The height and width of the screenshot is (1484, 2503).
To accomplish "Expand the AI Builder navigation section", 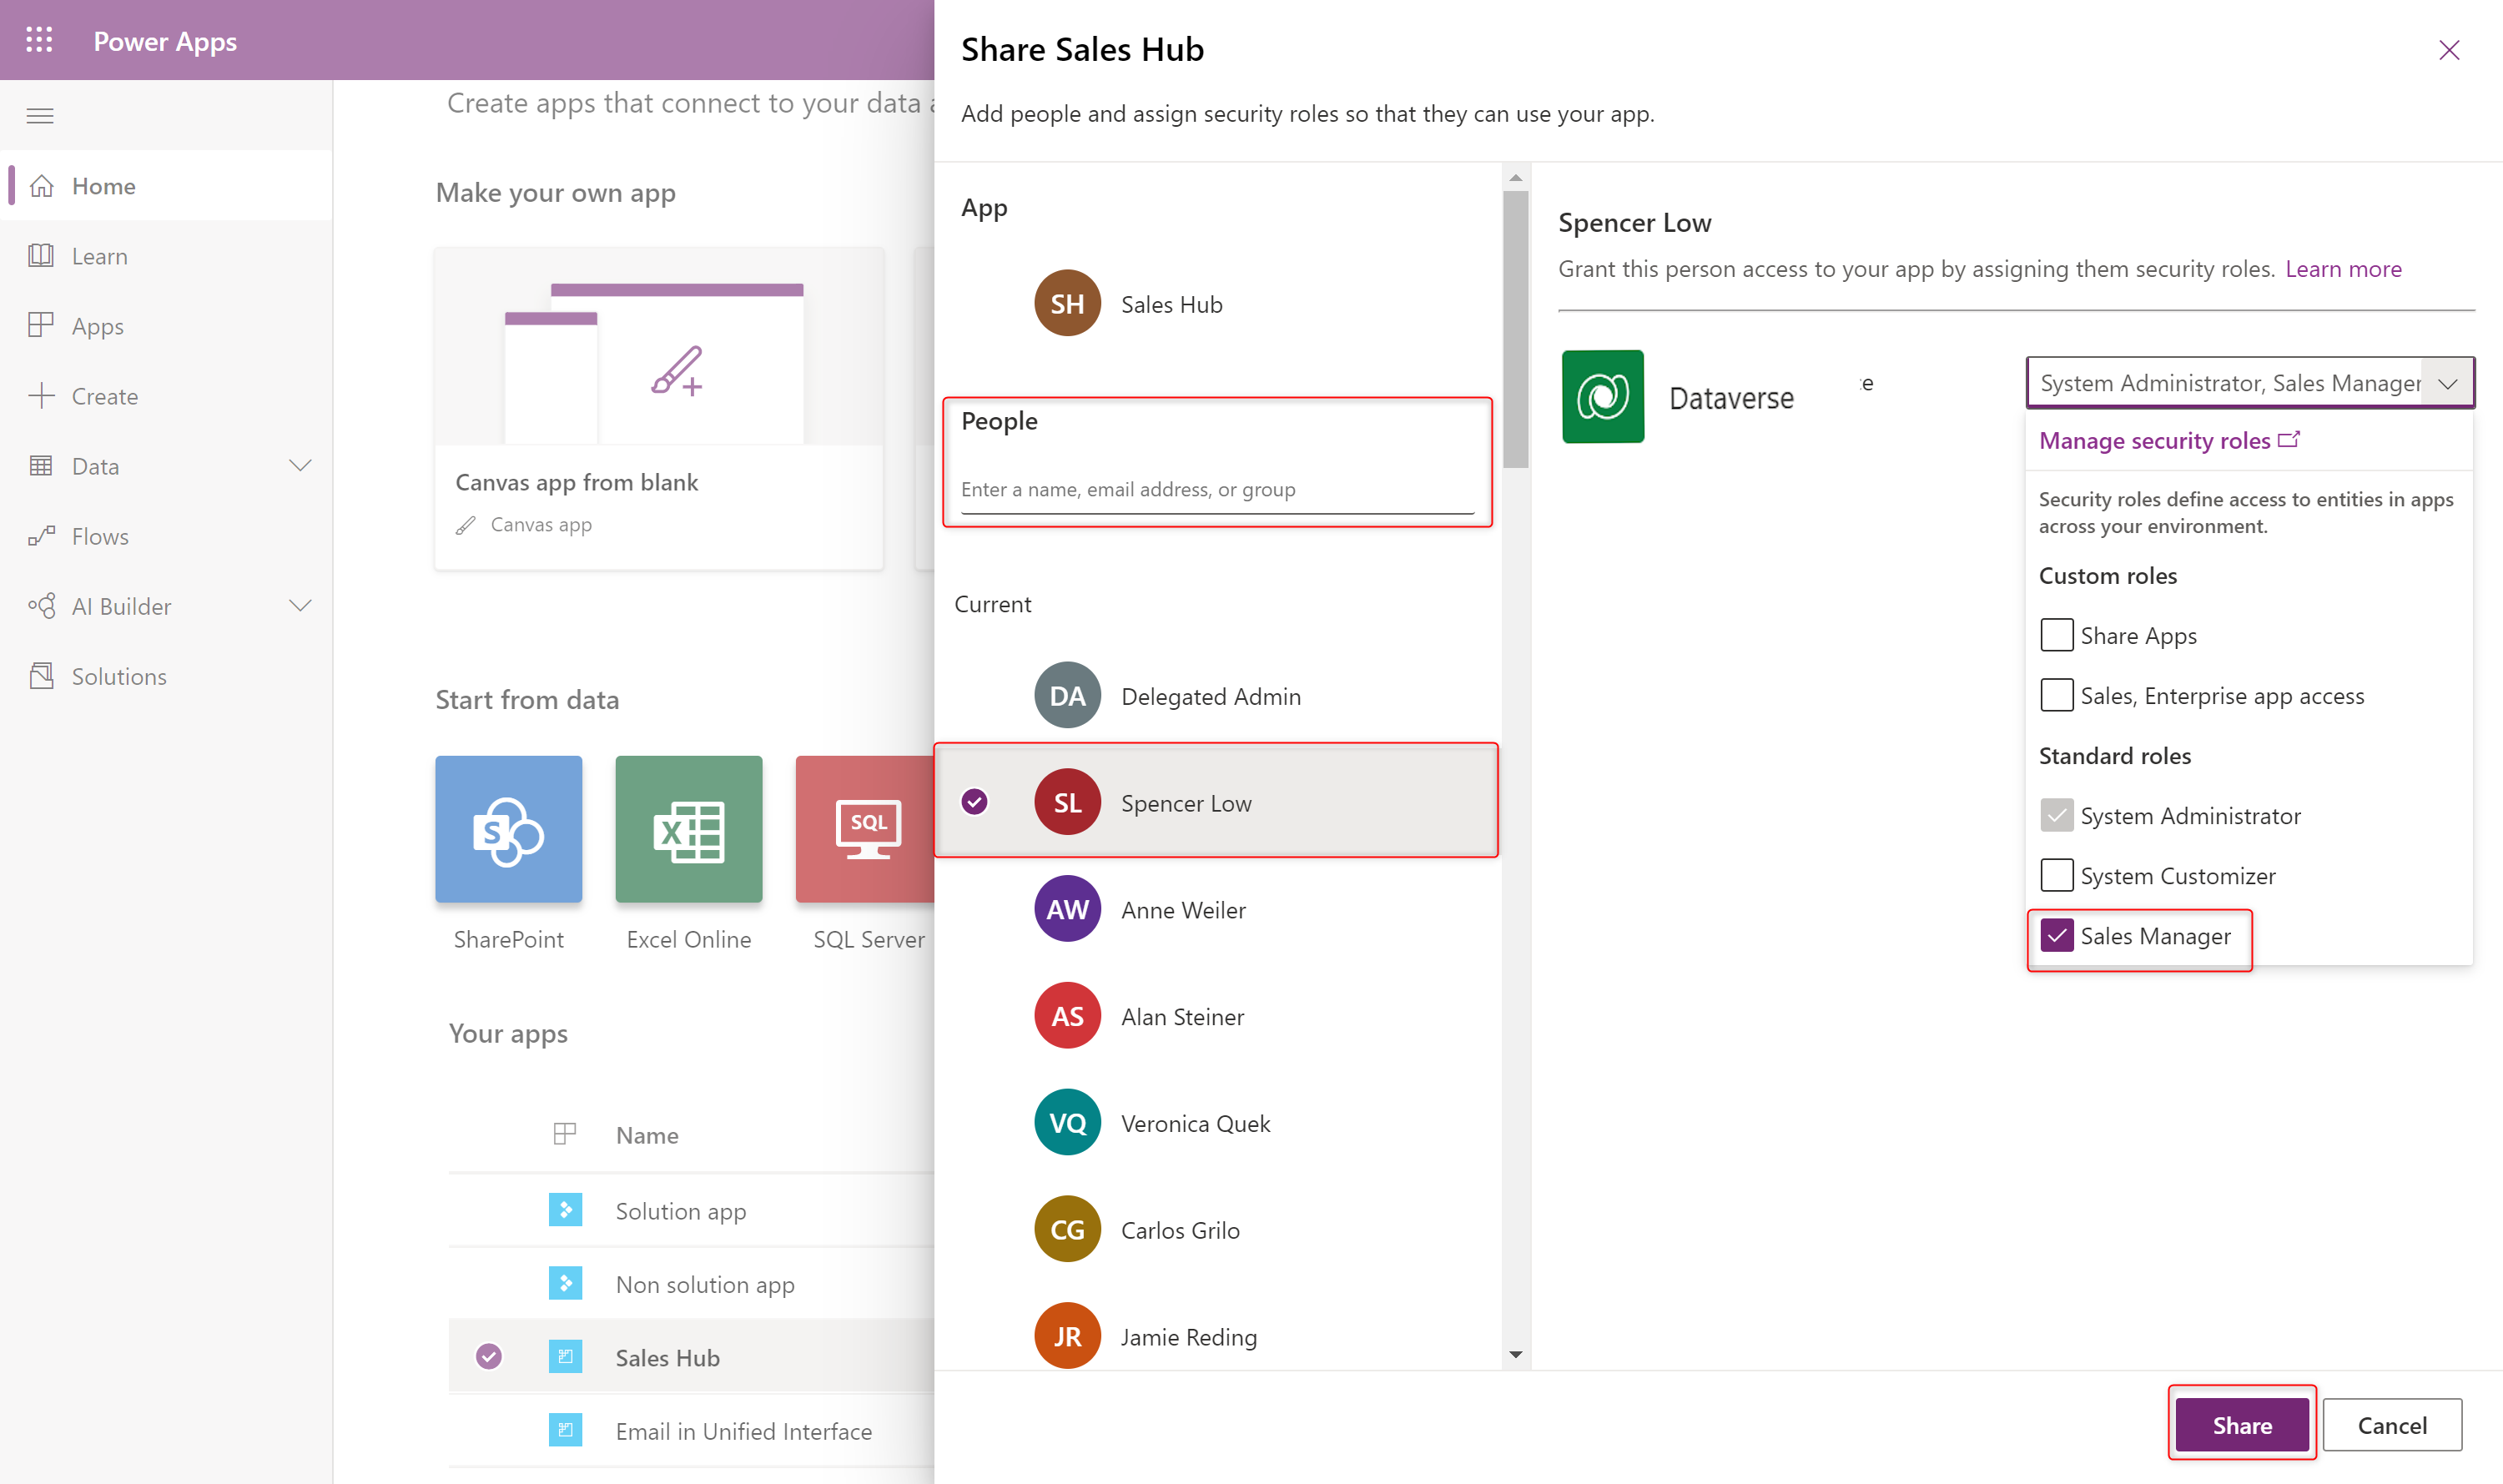I will [302, 604].
